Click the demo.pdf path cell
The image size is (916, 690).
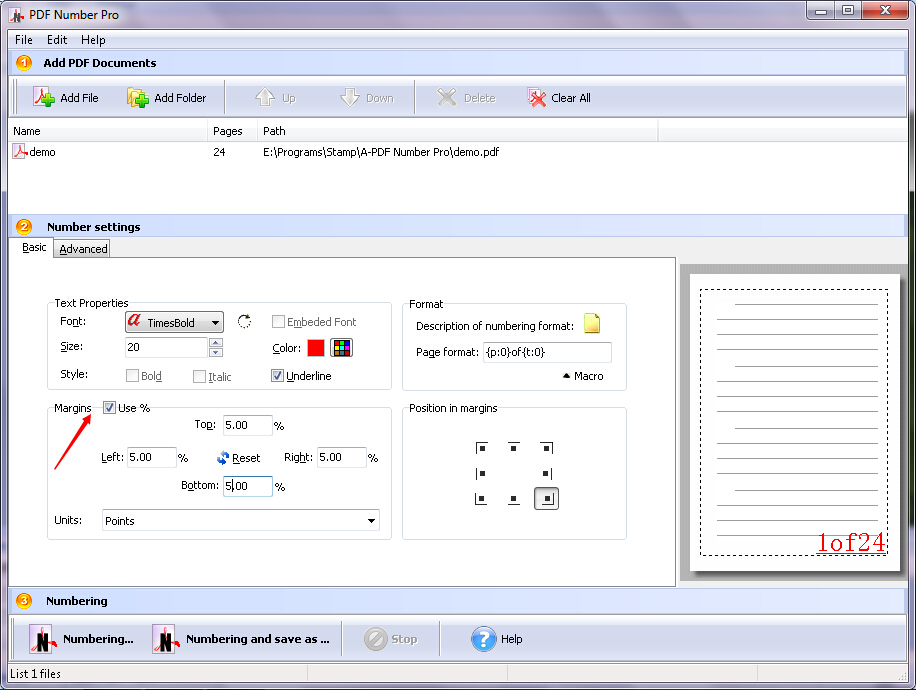tap(381, 152)
